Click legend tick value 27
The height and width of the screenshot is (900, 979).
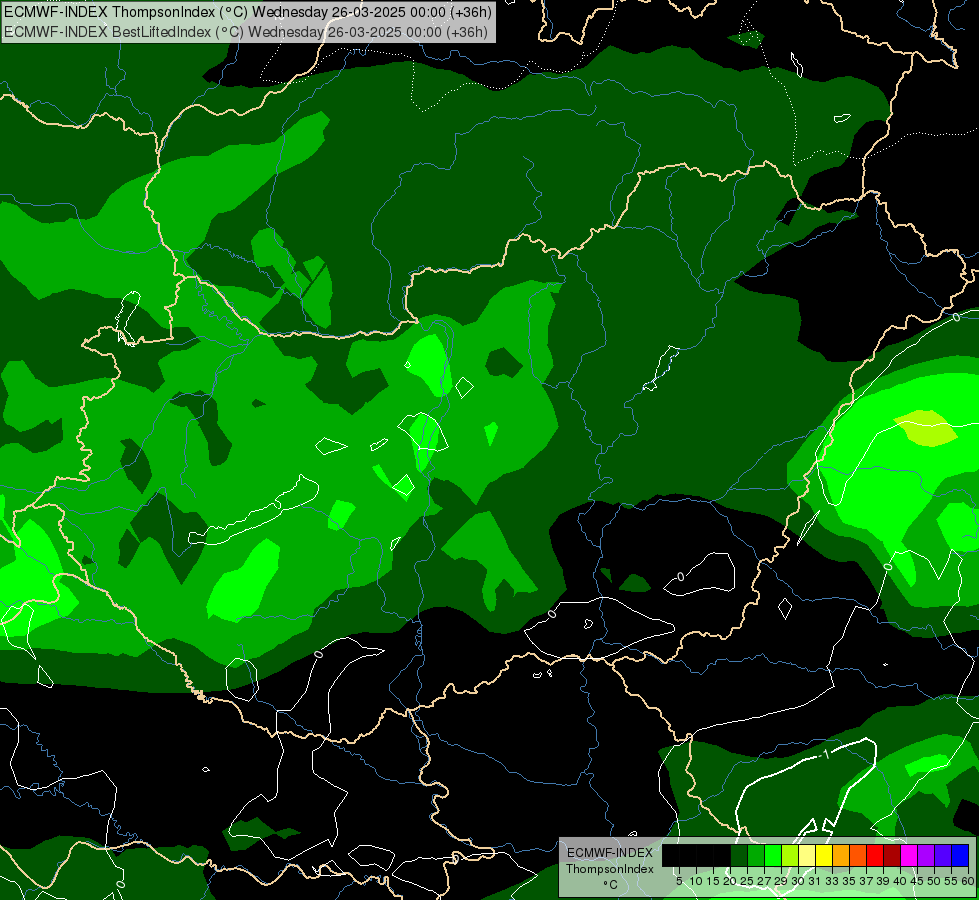[764, 881]
